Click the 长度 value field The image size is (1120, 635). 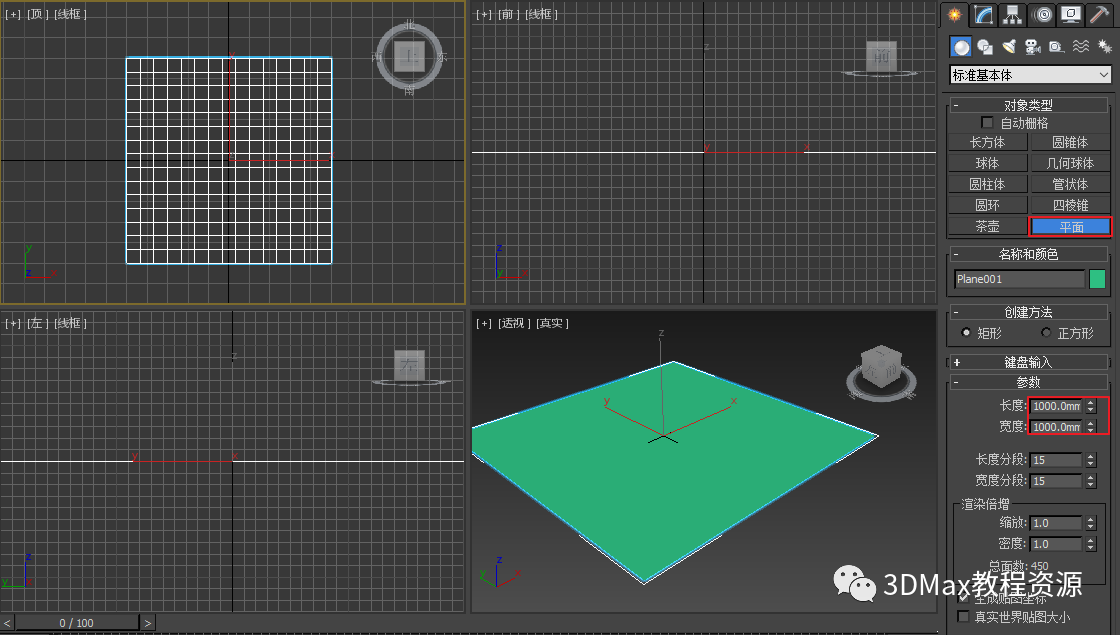tap(1056, 406)
